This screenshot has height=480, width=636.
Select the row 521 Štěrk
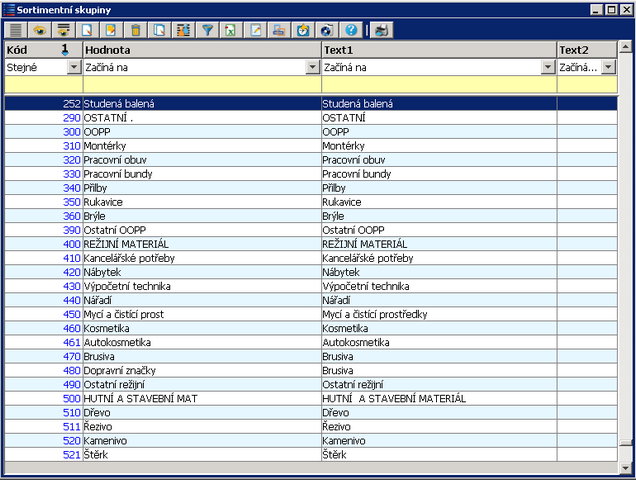[200, 454]
